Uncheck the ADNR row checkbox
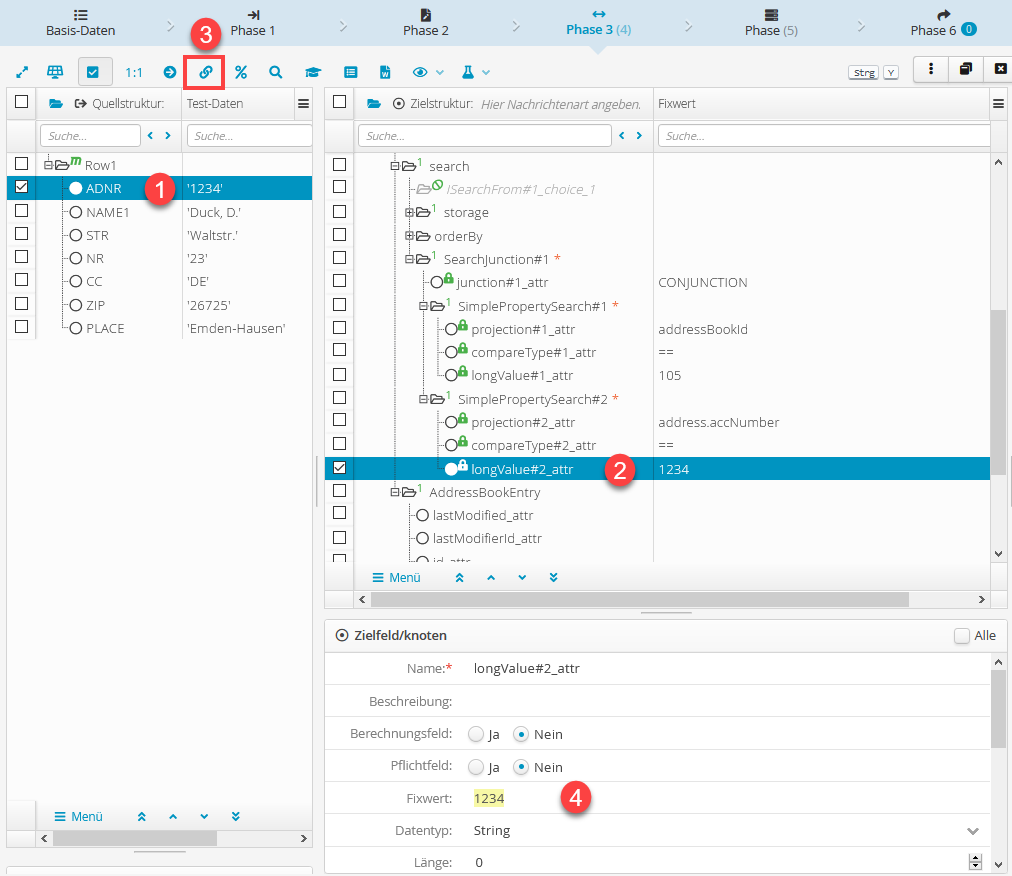This screenshot has height=876, width=1012. pyautogui.click(x=21, y=187)
